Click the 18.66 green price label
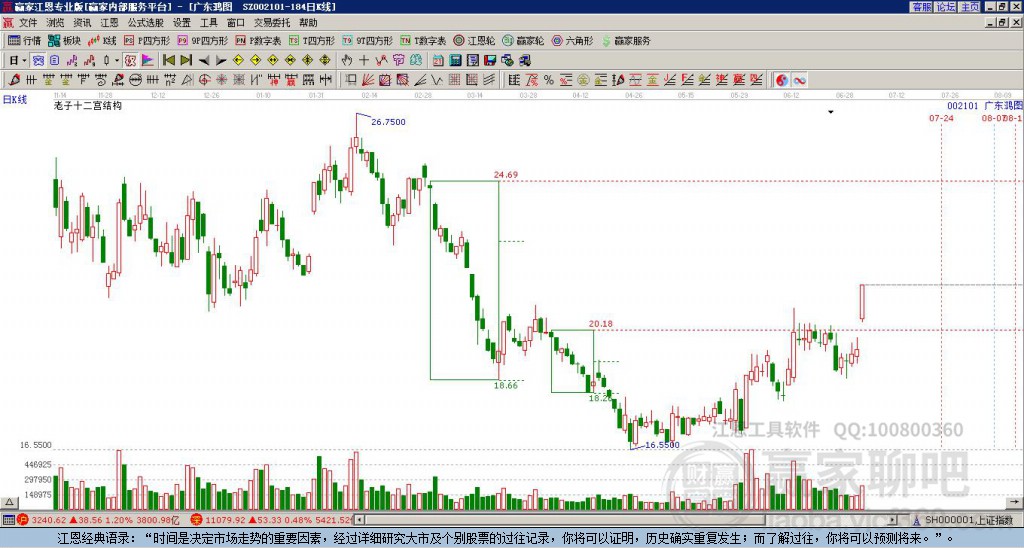Image resolution: width=1024 pixels, height=548 pixels. point(505,385)
